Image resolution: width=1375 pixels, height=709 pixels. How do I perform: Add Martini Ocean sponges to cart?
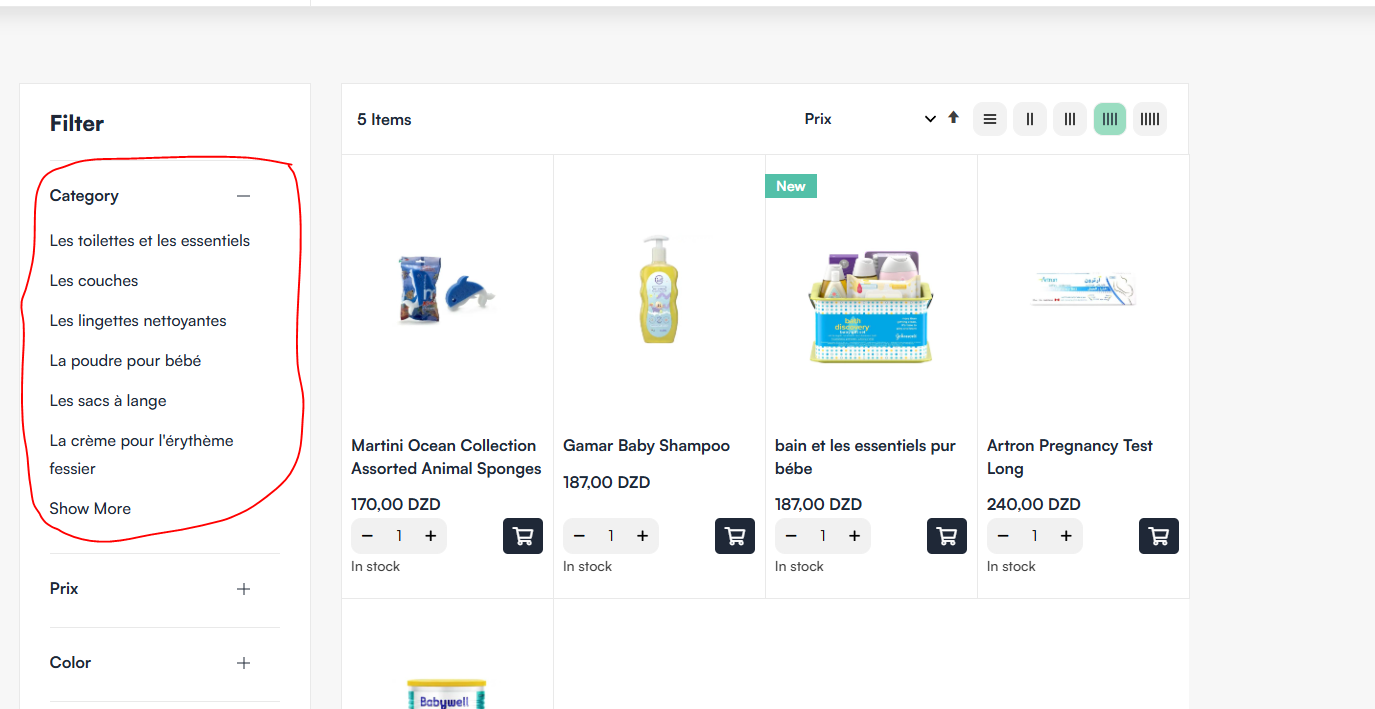pos(522,535)
